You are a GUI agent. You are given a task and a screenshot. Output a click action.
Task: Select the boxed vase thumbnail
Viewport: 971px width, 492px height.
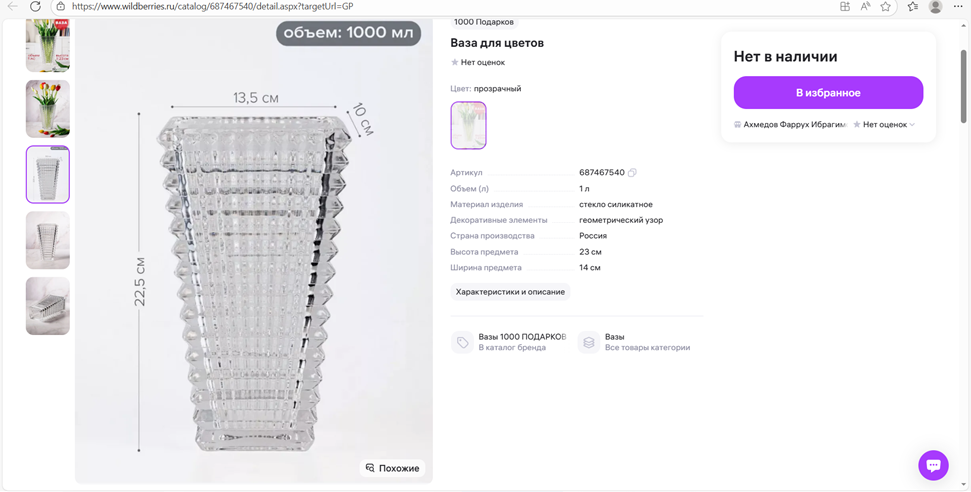point(48,305)
